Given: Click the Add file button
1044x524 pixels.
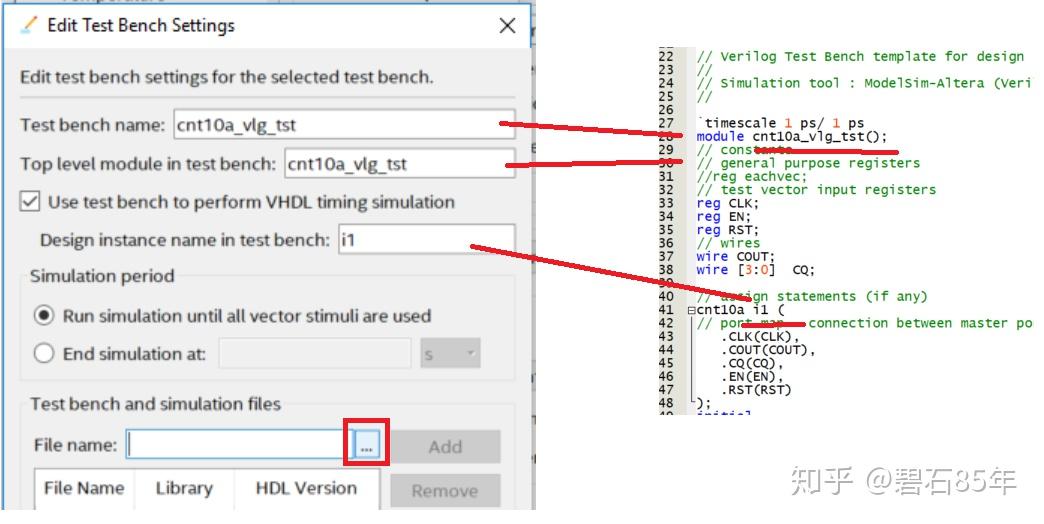Looking at the screenshot, I should tap(445, 446).
